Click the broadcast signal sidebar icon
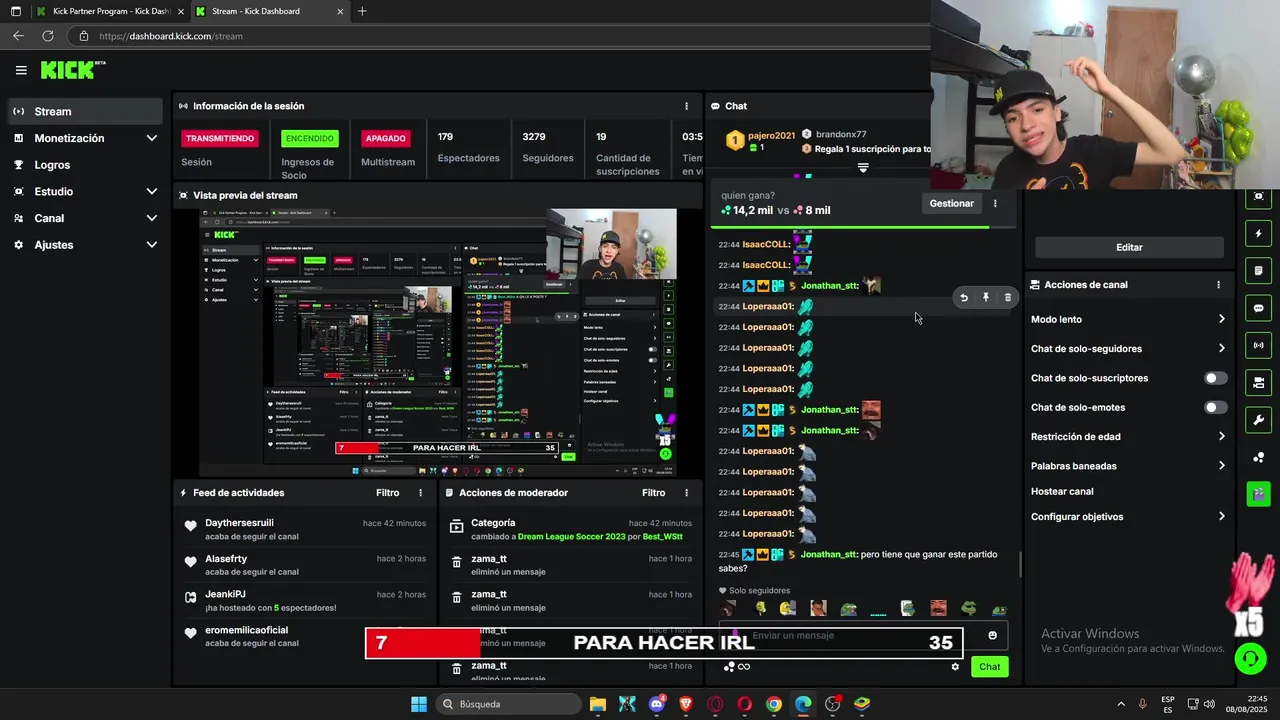The image size is (1280, 720). pyautogui.click(x=1258, y=346)
